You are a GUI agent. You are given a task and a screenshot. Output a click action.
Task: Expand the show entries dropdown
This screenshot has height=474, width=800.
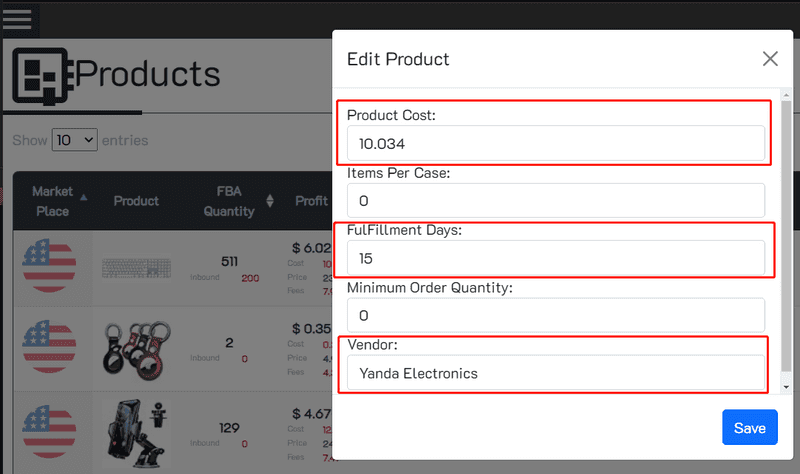pyautogui.click(x=74, y=140)
